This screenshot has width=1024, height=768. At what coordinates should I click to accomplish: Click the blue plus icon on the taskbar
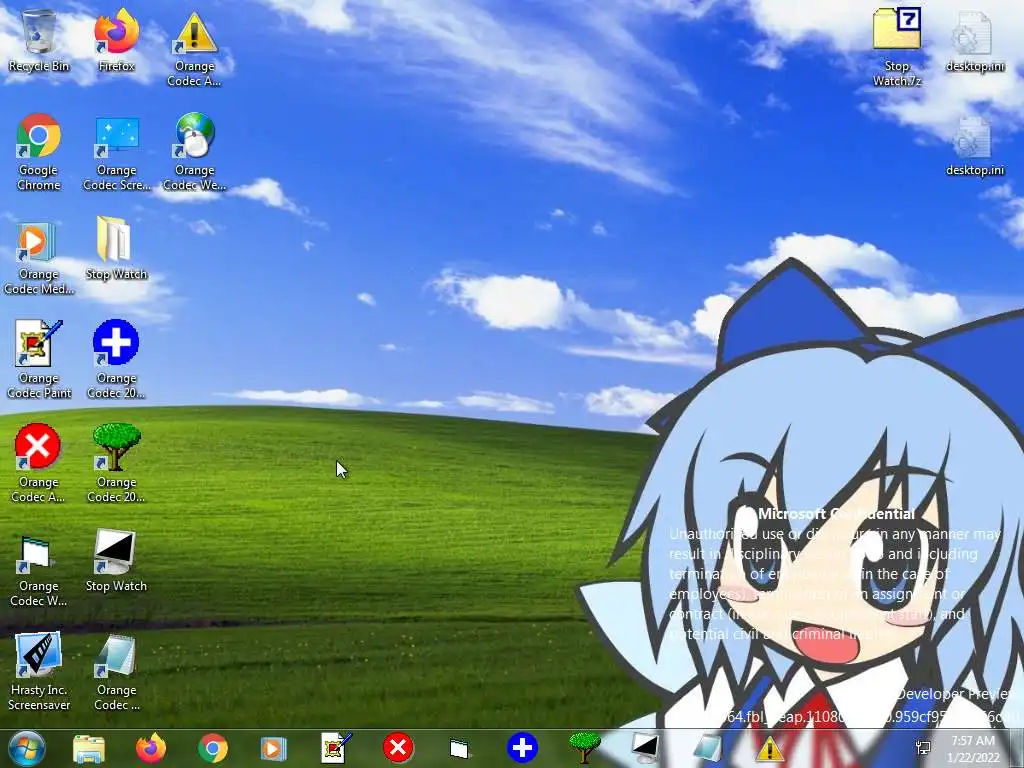[522, 748]
